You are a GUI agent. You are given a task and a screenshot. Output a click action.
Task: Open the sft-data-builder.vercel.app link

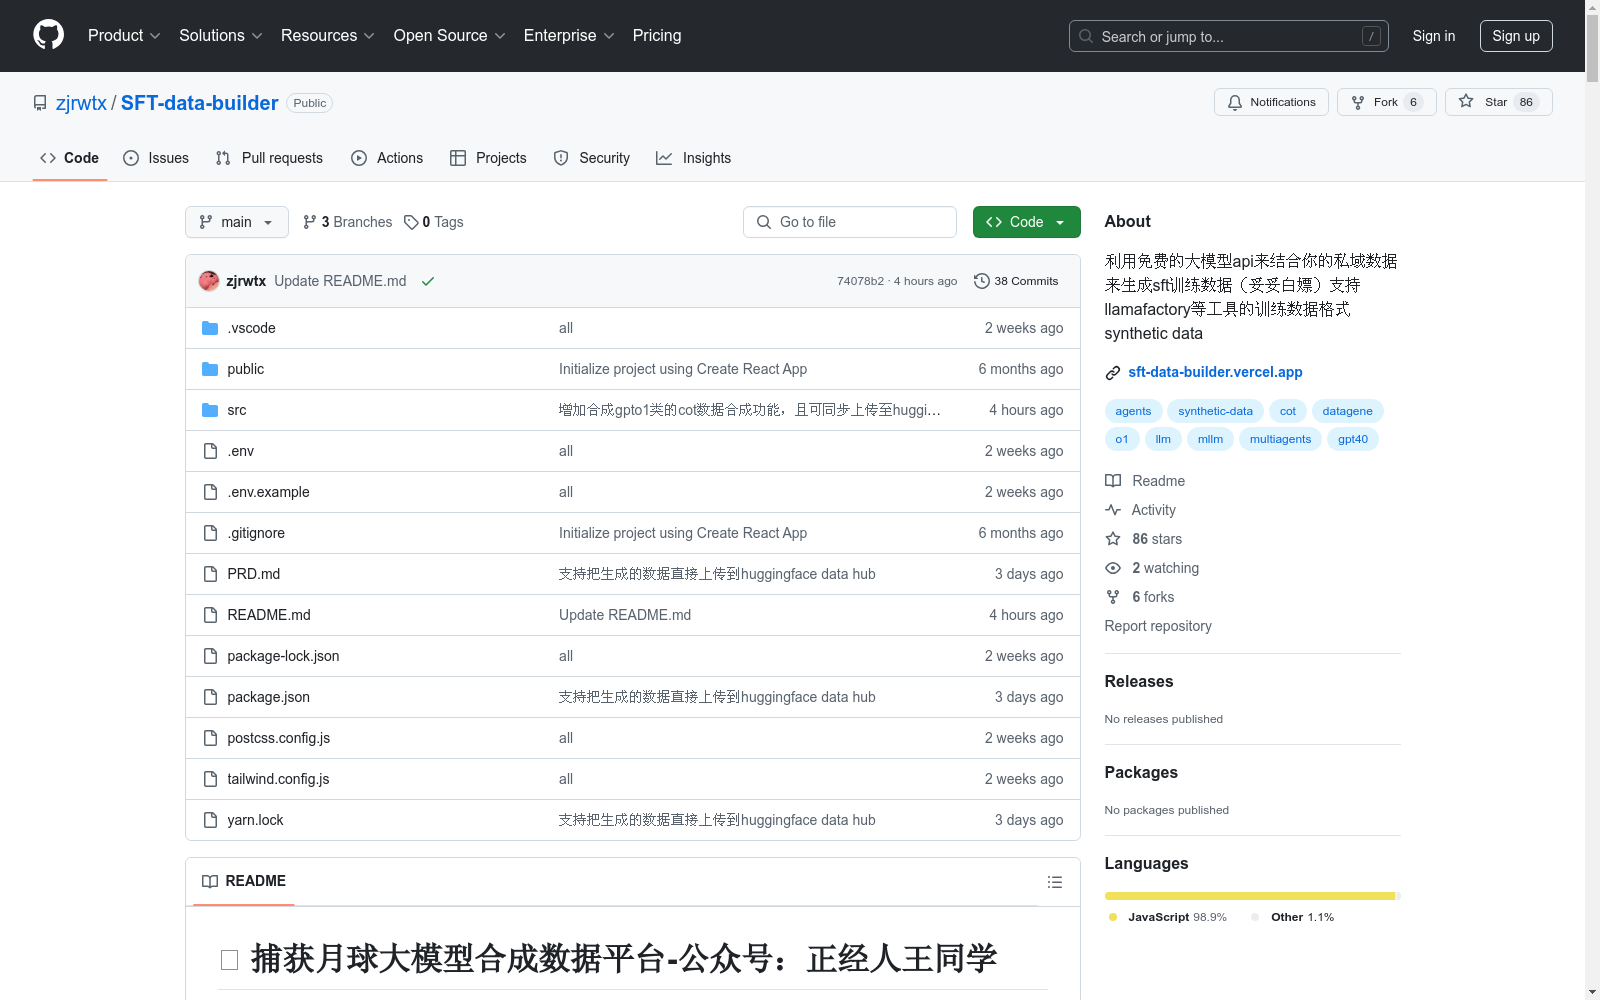(x=1215, y=372)
